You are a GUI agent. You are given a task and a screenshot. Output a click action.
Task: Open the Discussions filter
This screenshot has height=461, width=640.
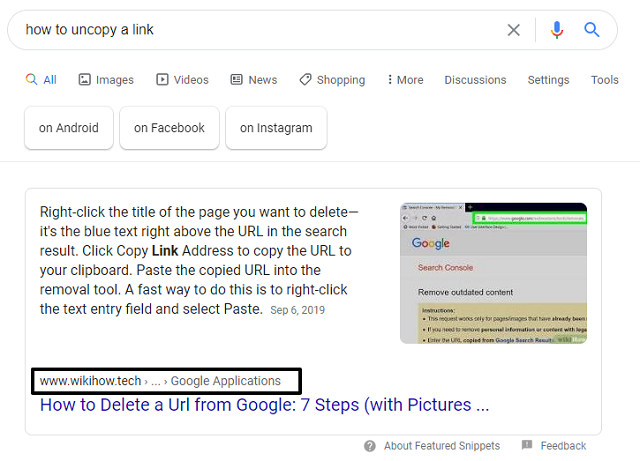pos(475,80)
